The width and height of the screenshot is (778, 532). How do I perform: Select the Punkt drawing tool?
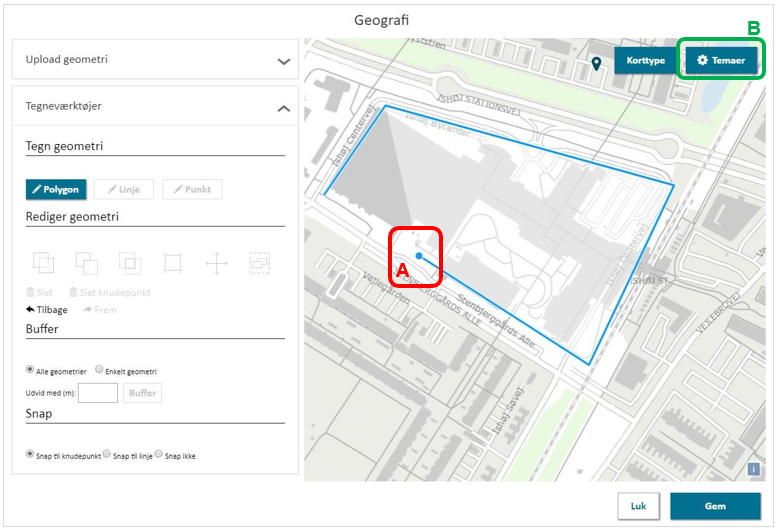point(193,189)
